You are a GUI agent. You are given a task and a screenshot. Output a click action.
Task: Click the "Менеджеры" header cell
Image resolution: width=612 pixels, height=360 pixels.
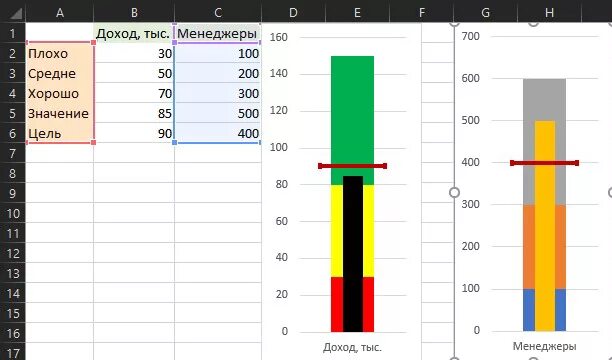pos(218,33)
